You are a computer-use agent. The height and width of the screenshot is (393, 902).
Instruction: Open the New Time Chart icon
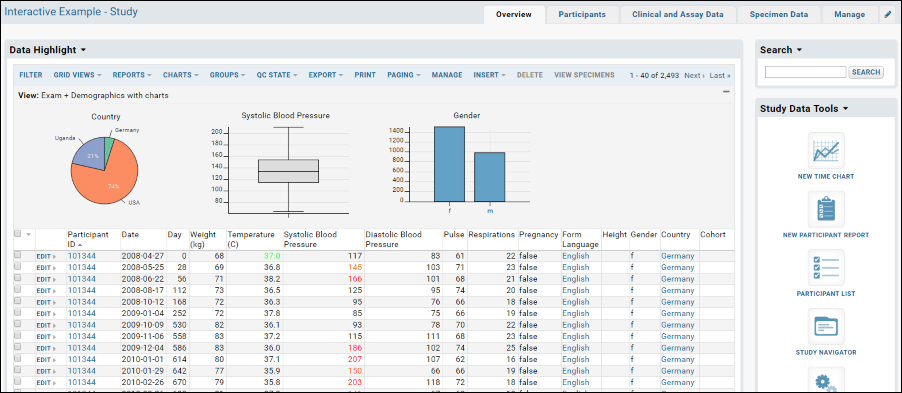(826, 150)
